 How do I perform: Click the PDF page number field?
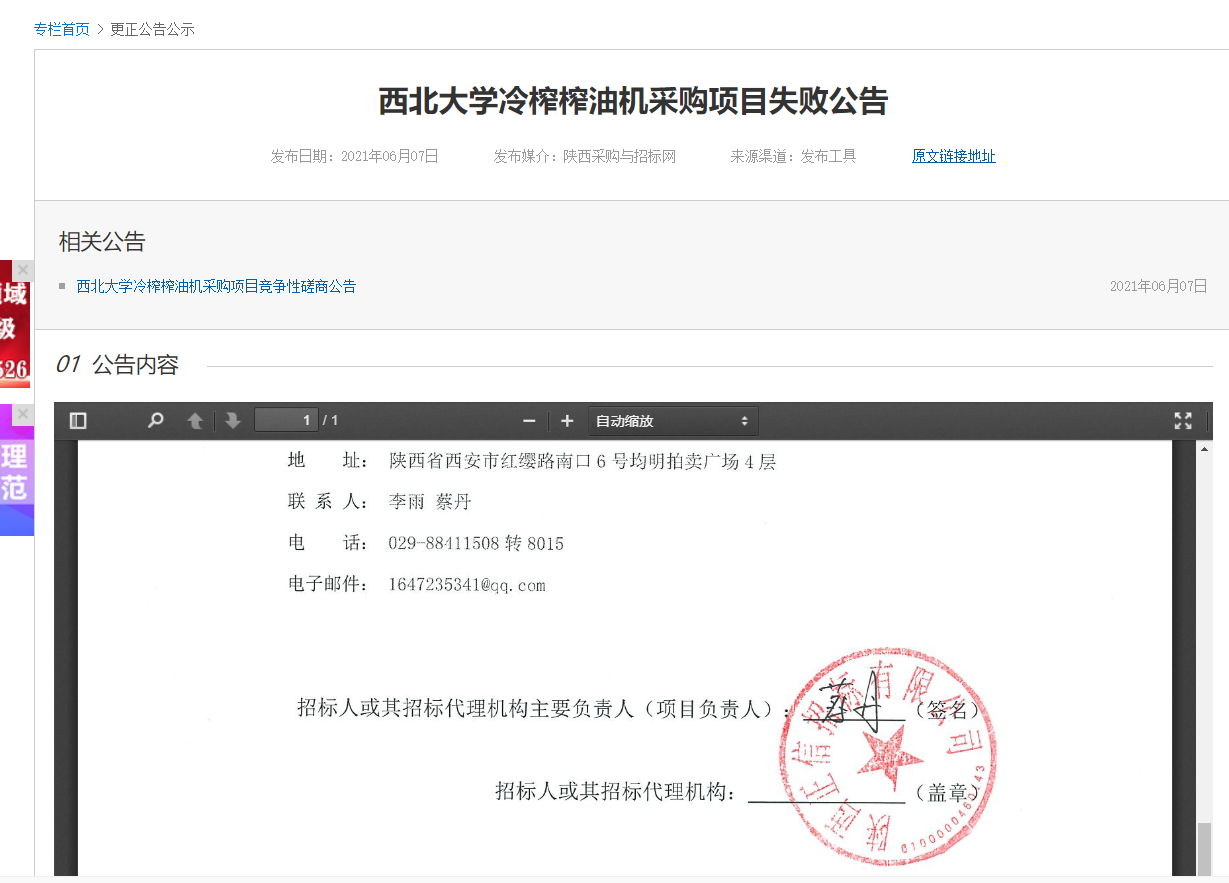tap(286, 420)
